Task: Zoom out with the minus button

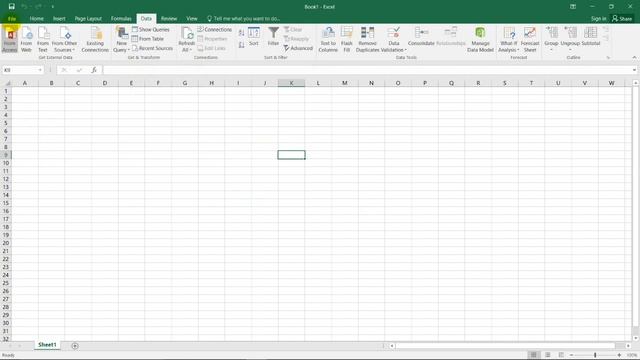Action: coord(571,355)
